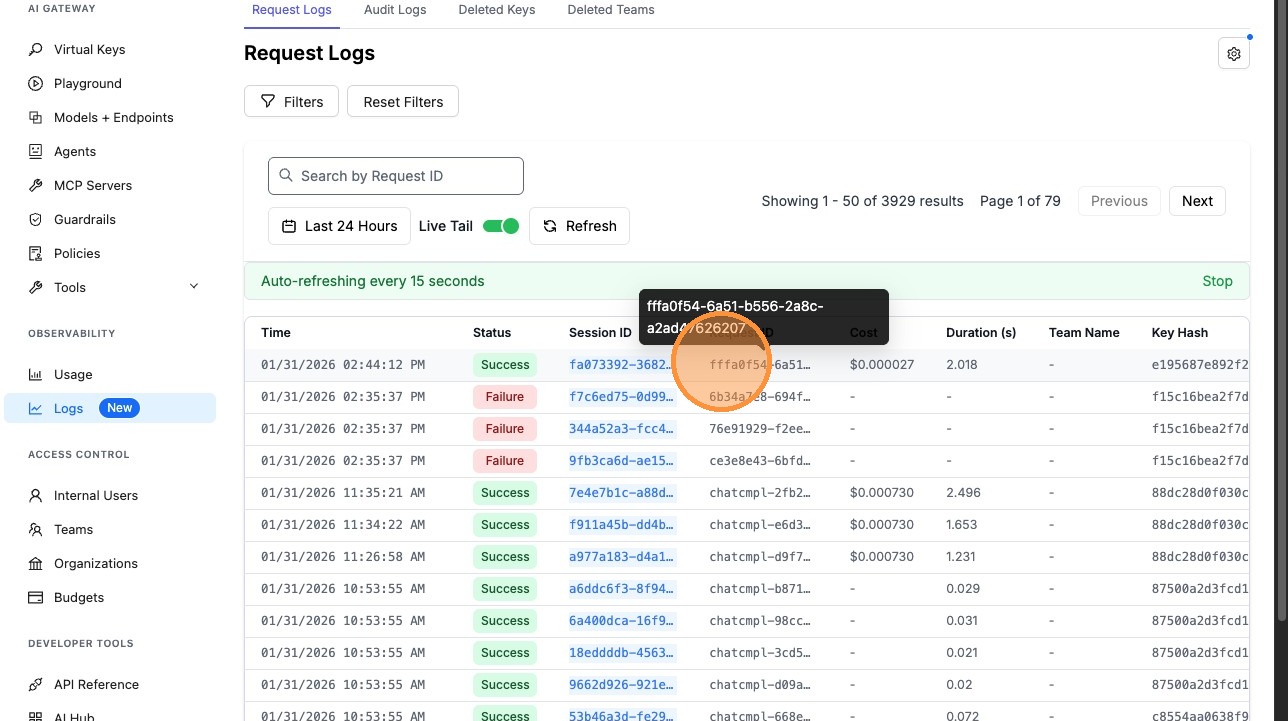
Task: Click the Virtual Keys key icon
Action: 36,49
